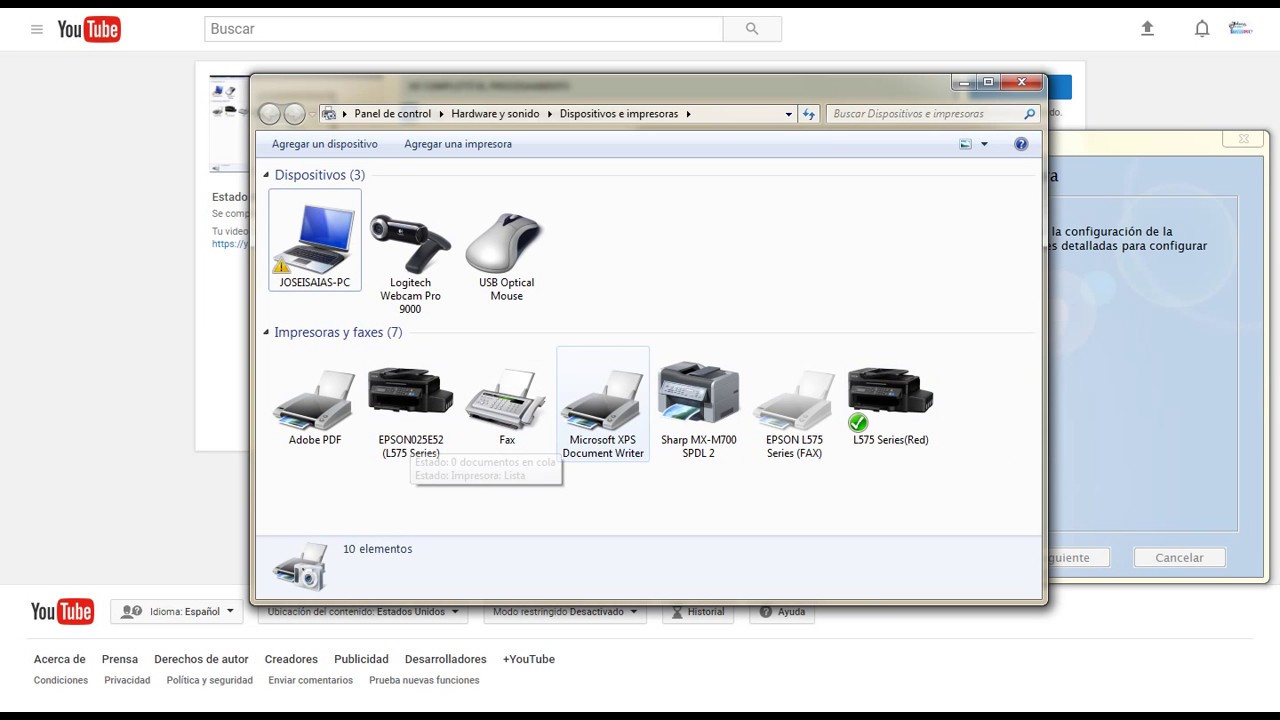Open the Política y seguridad link
1280x720 pixels.
tap(210, 680)
